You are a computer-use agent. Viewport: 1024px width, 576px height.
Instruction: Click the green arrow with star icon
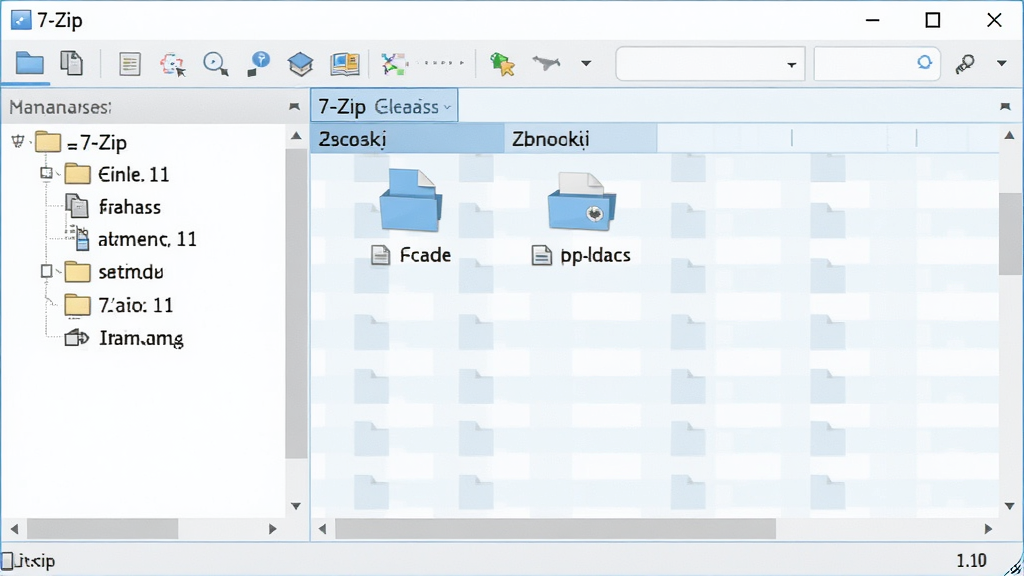(x=502, y=64)
